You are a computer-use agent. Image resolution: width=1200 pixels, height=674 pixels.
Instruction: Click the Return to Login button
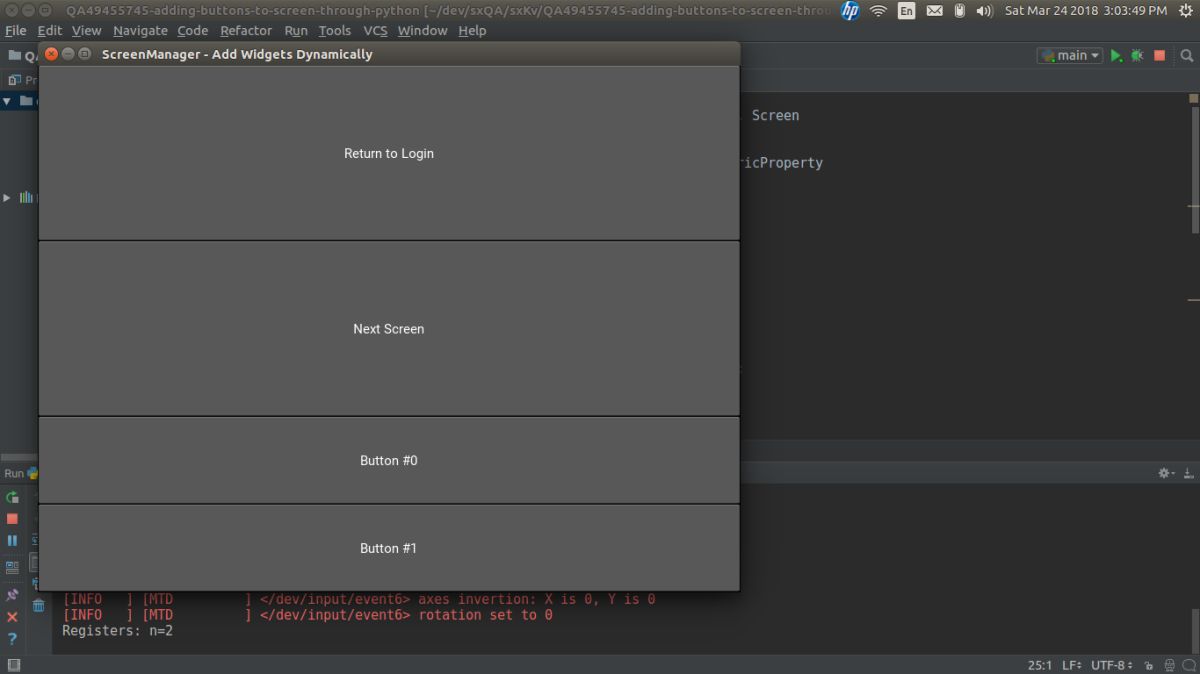(389, 153)
